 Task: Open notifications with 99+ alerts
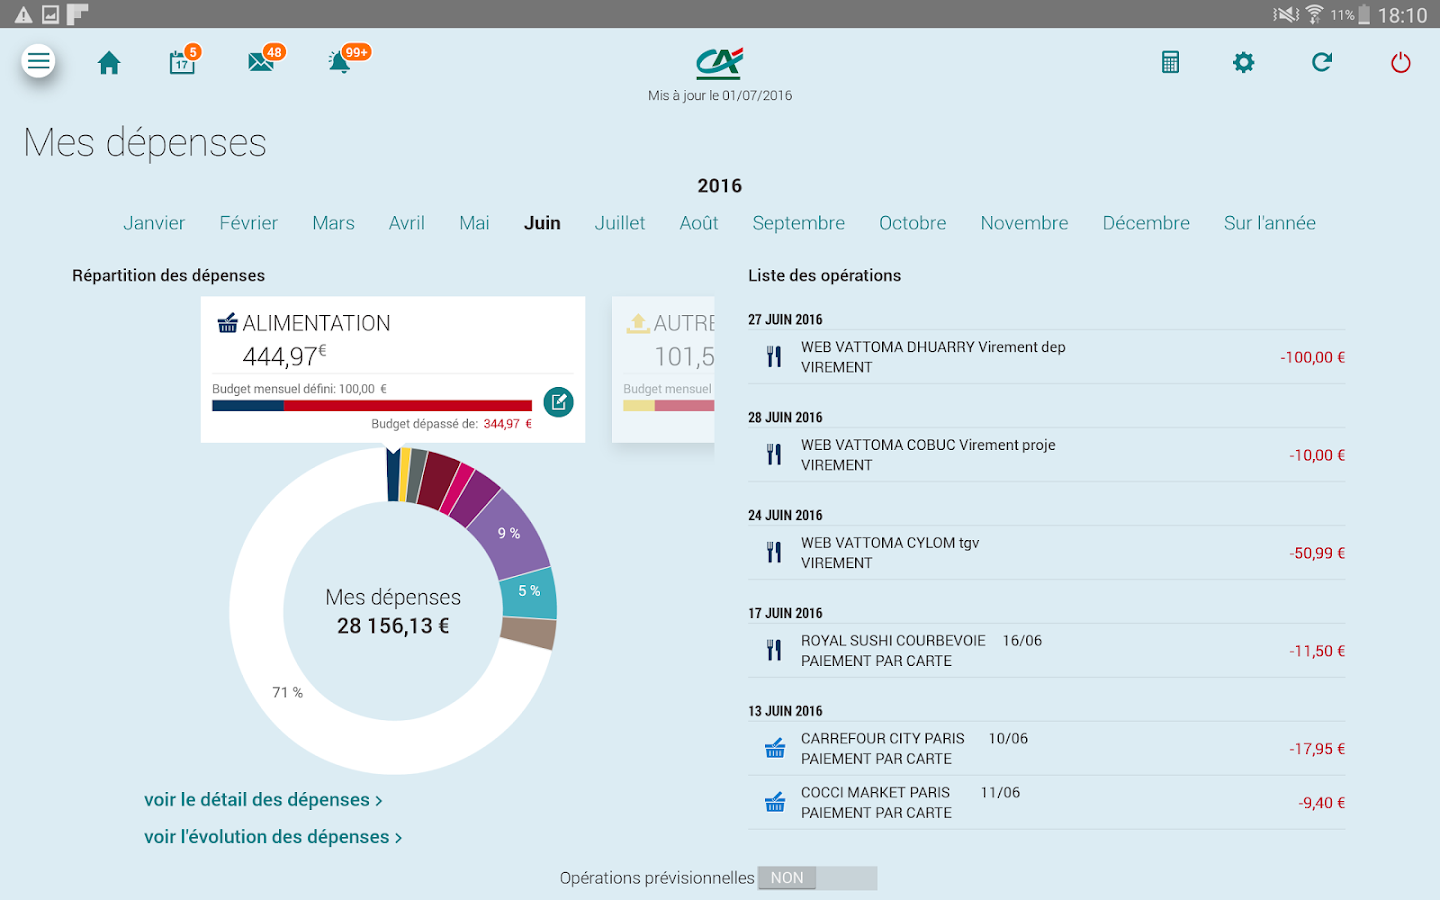[x=341, y=62]
